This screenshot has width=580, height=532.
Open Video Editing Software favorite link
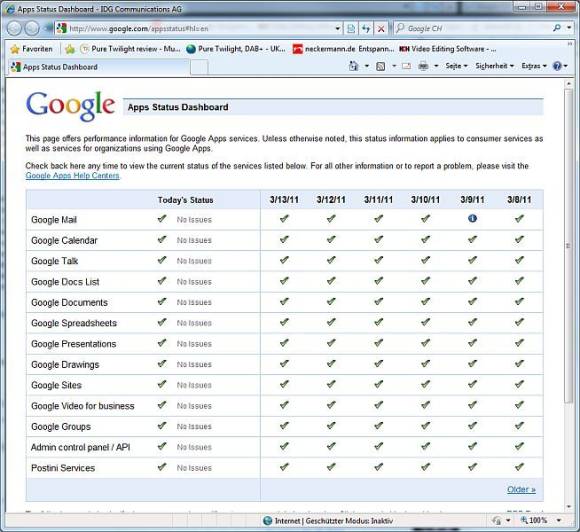point(448,49)
